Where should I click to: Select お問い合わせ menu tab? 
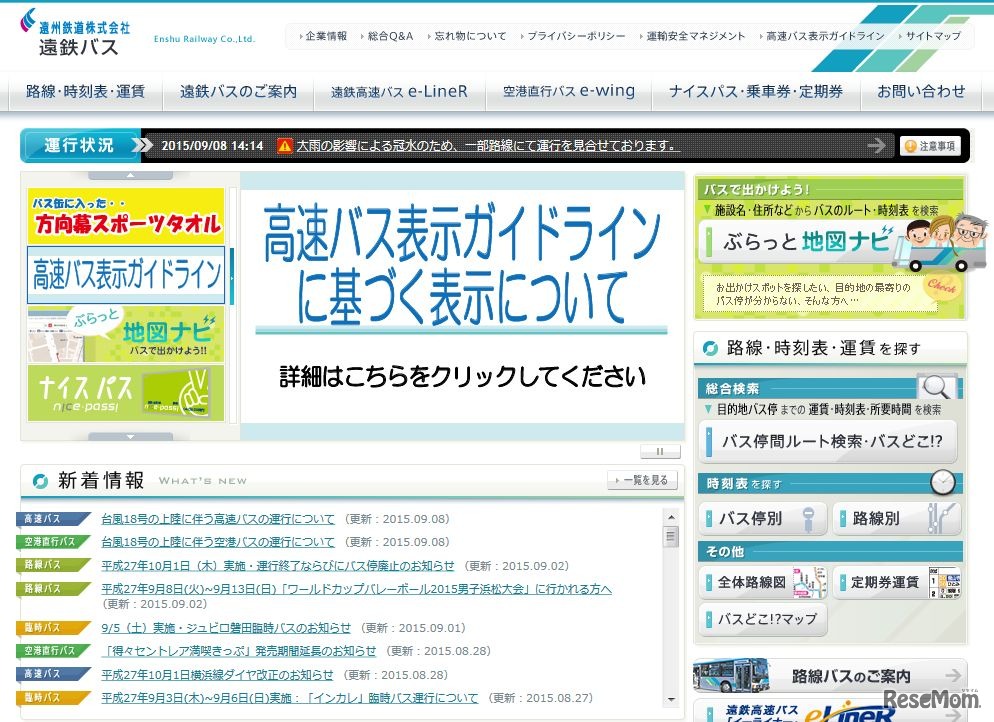[920, 91]
